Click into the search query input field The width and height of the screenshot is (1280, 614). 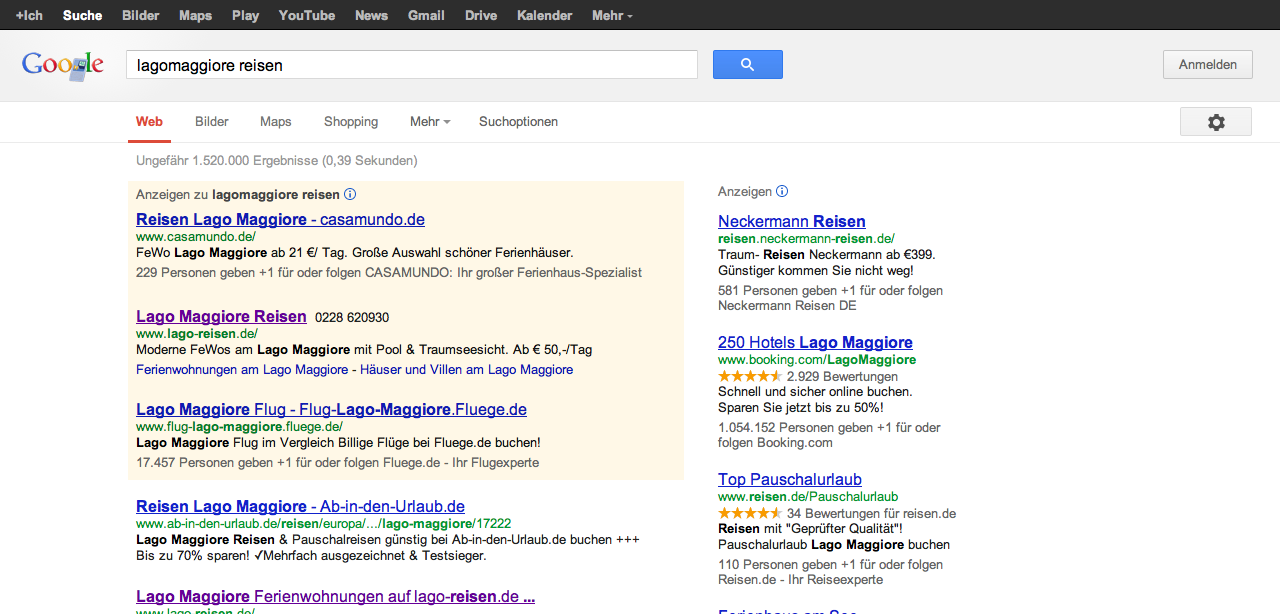(x=410, y=65)
